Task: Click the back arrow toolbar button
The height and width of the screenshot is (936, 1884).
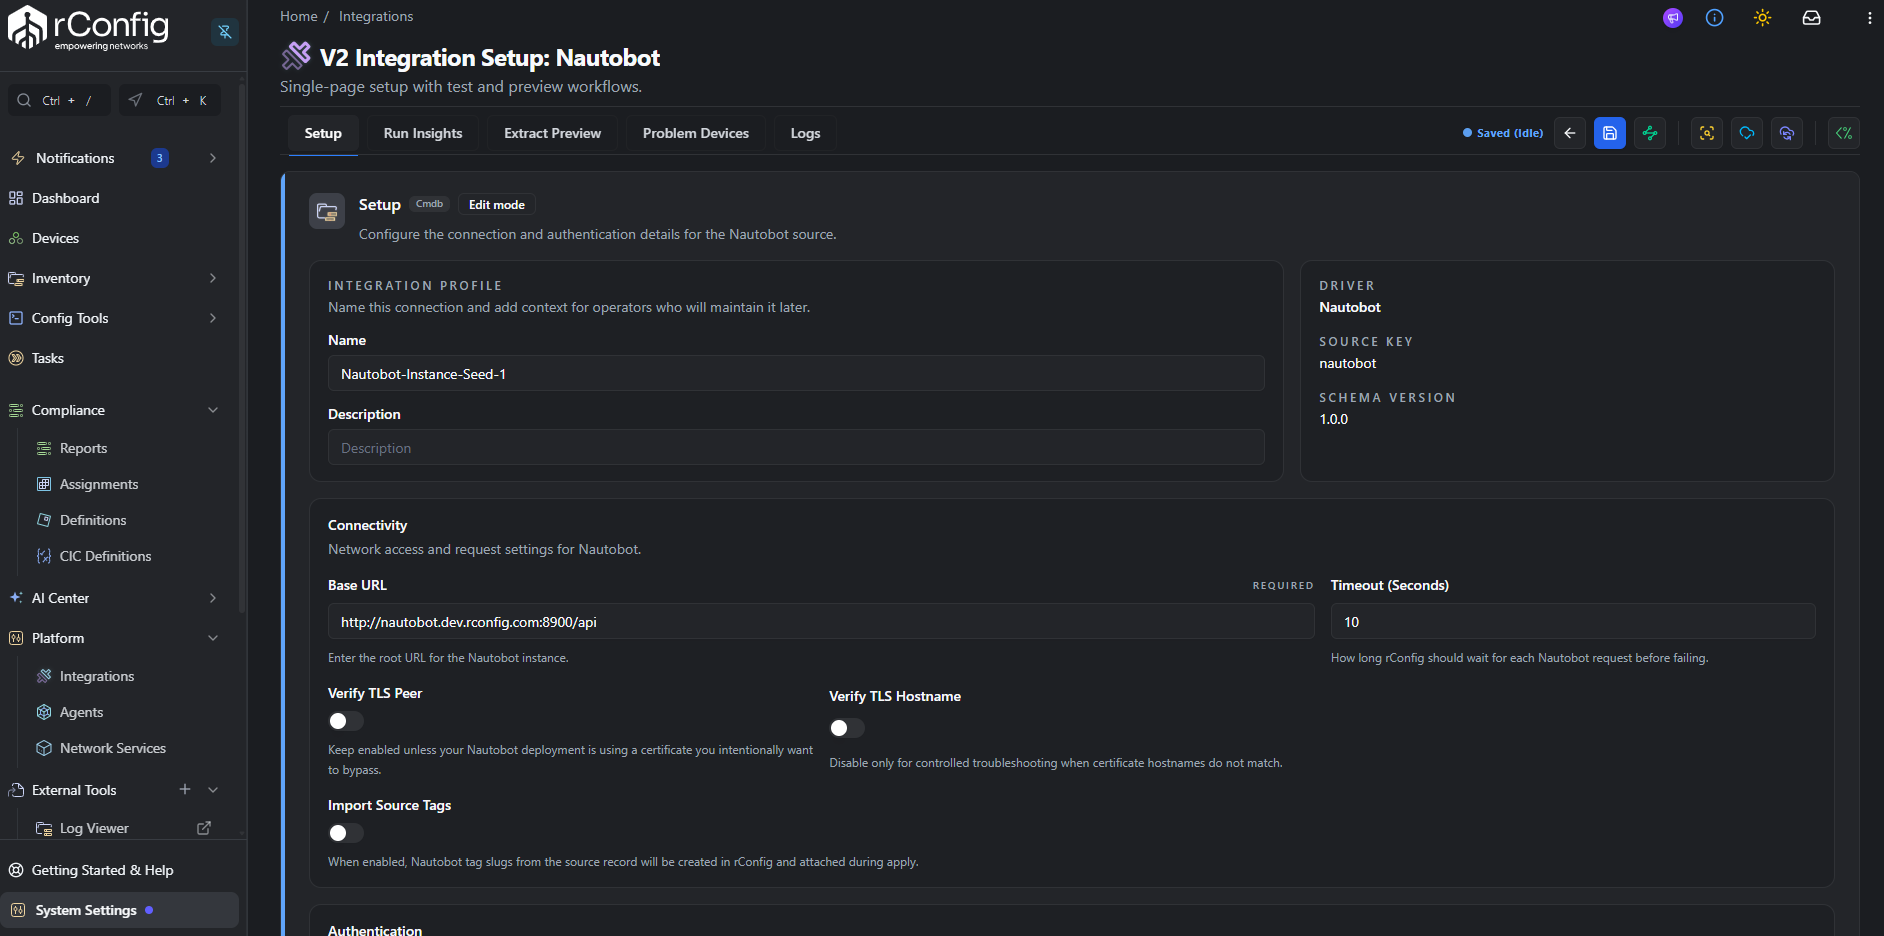Action: (x=1570, y=133)
